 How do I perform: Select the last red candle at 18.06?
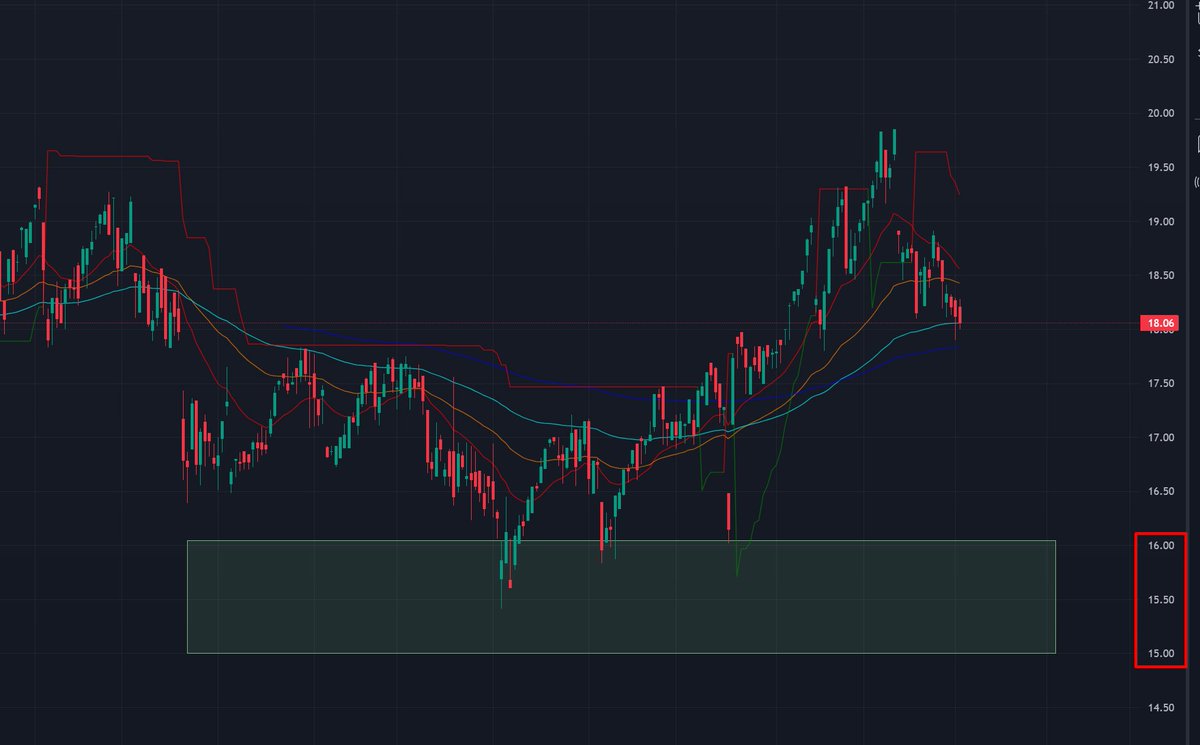[x=960, y=314]
